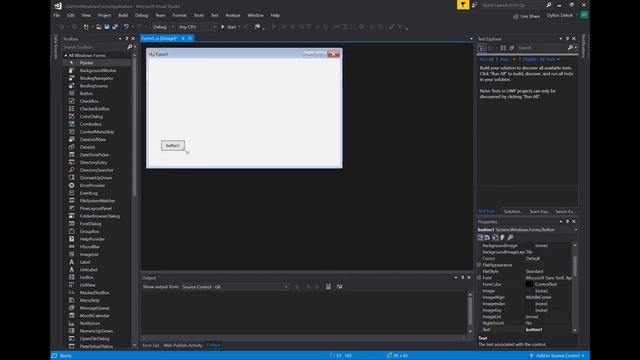Click the ForeColor black color swatch
Screen dimensions: 640x360
[x=529, y=284]
